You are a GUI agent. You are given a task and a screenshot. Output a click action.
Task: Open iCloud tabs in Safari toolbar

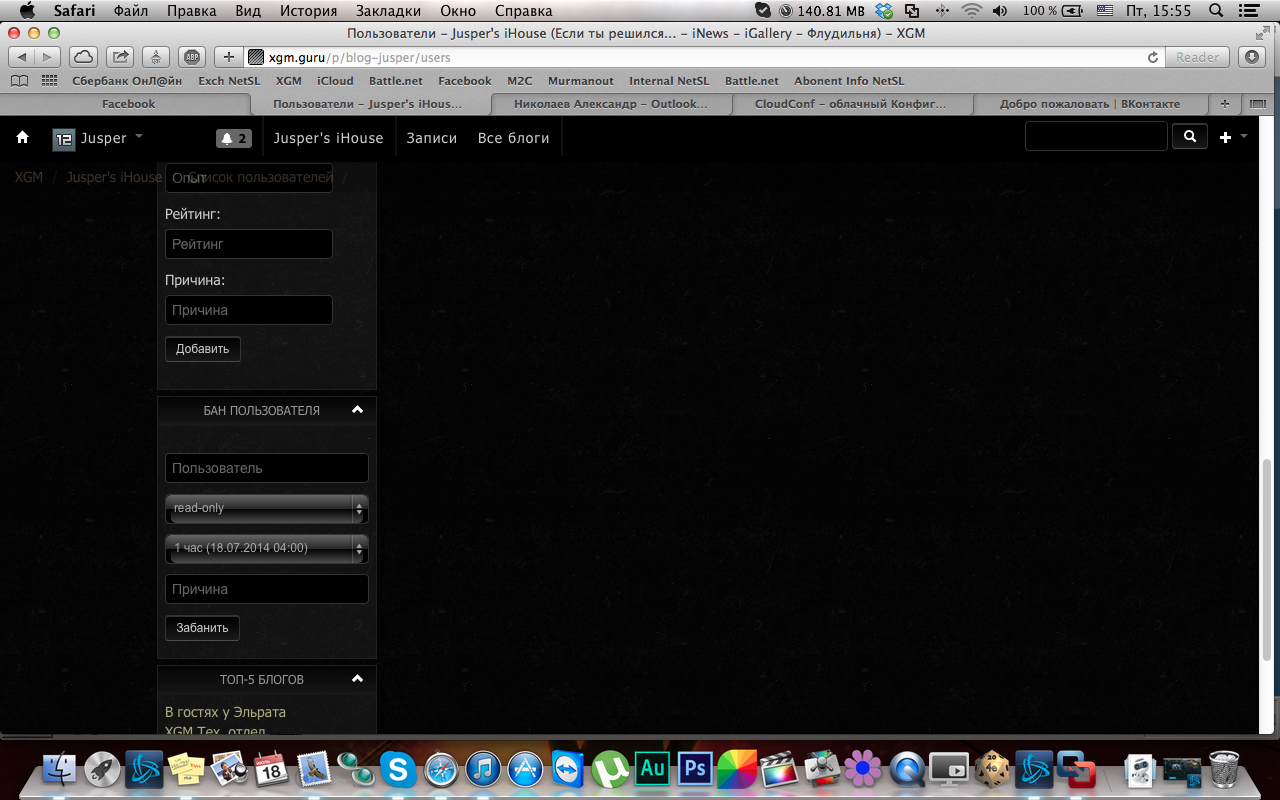click(85, 57)
